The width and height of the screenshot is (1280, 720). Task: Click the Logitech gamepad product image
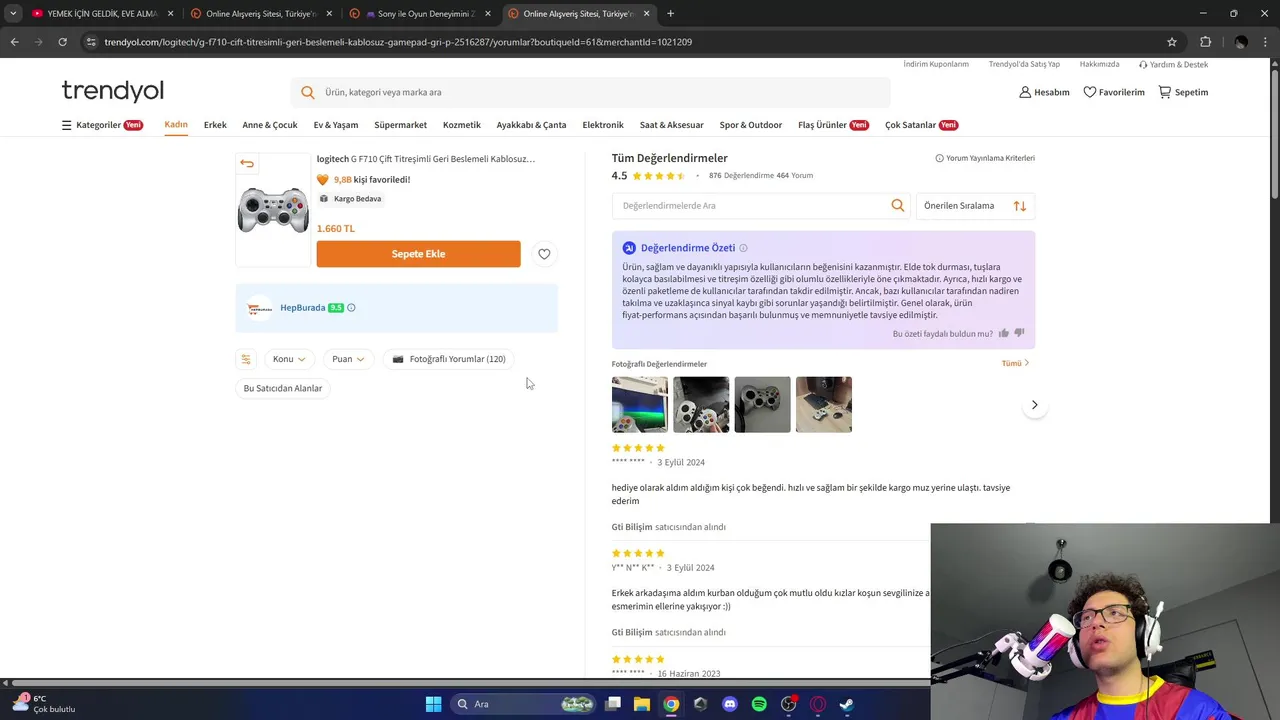coord(273,210)
